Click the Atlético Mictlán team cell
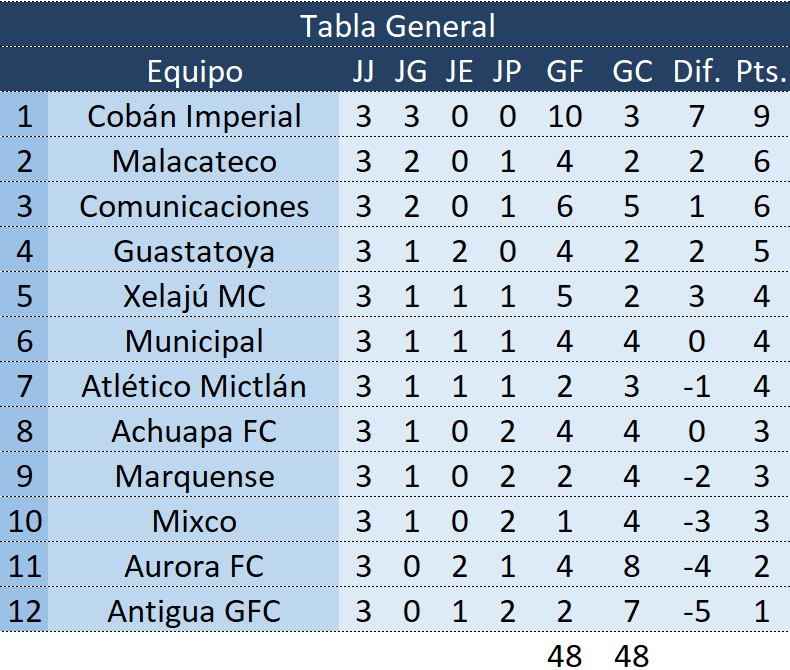 click(x=194, y=386)
